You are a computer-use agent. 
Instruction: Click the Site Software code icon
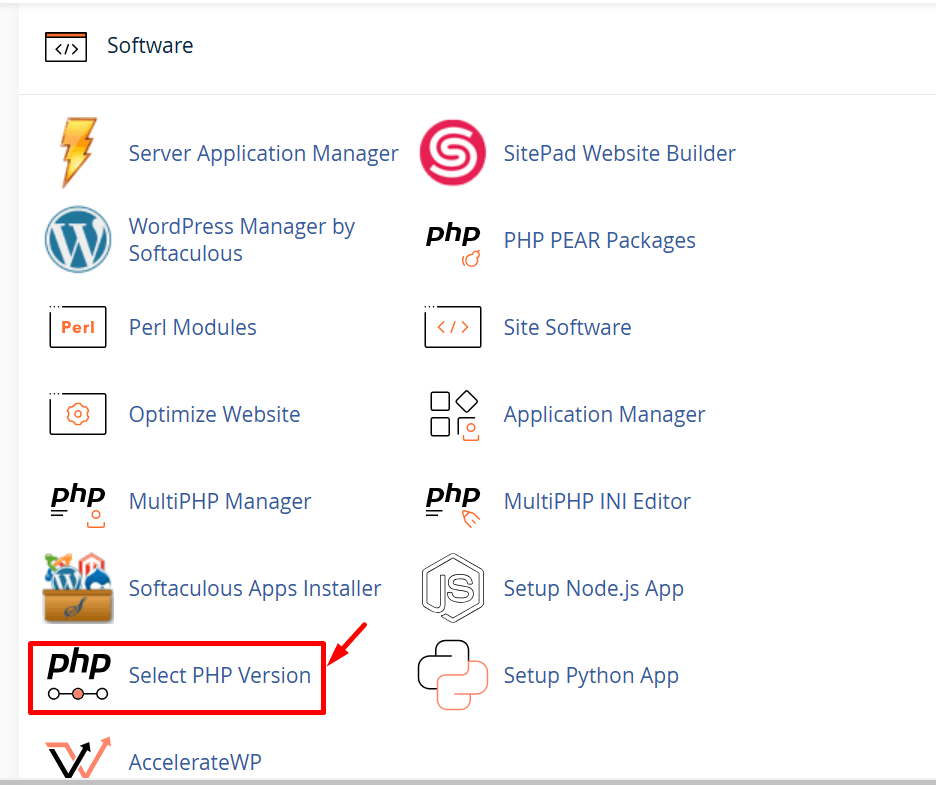click(453, 327)
